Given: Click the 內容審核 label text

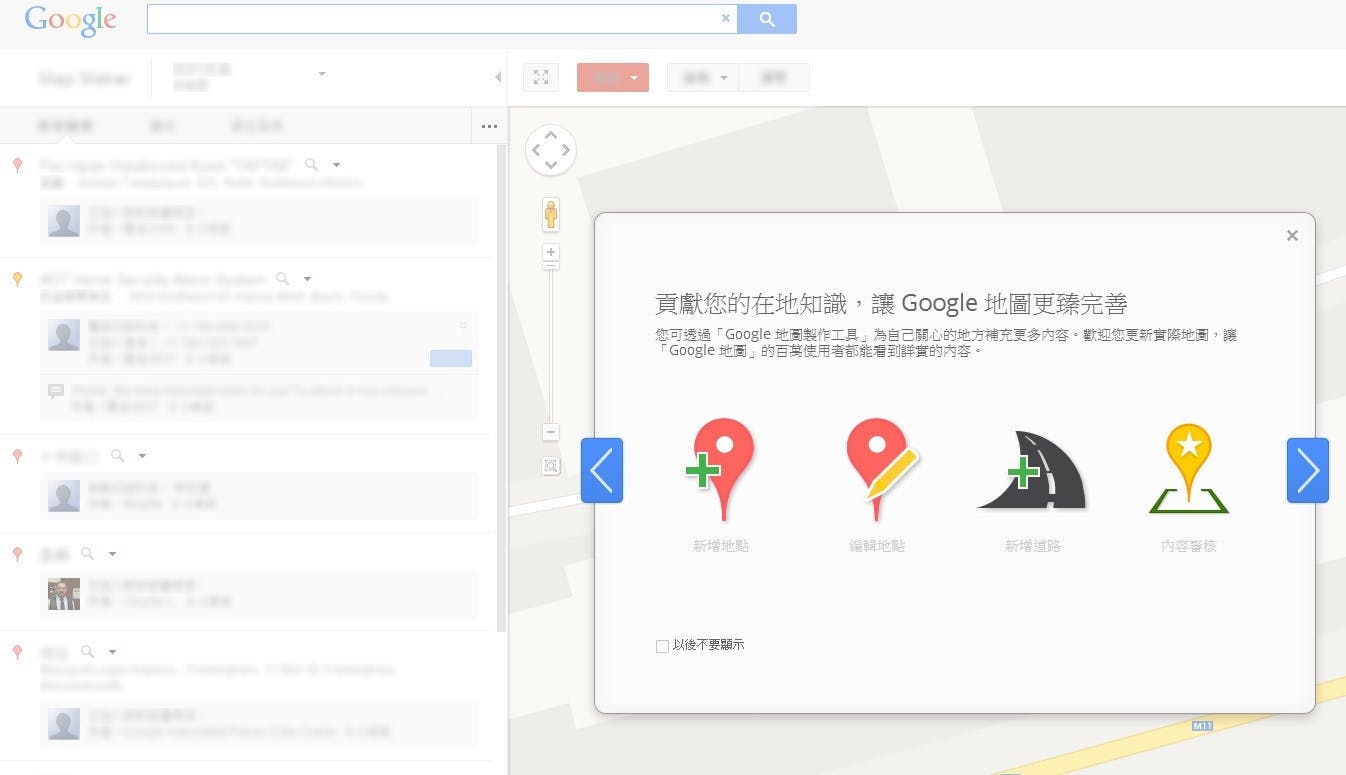Looking at the screenshot, I should click(x=1189, y=546).
